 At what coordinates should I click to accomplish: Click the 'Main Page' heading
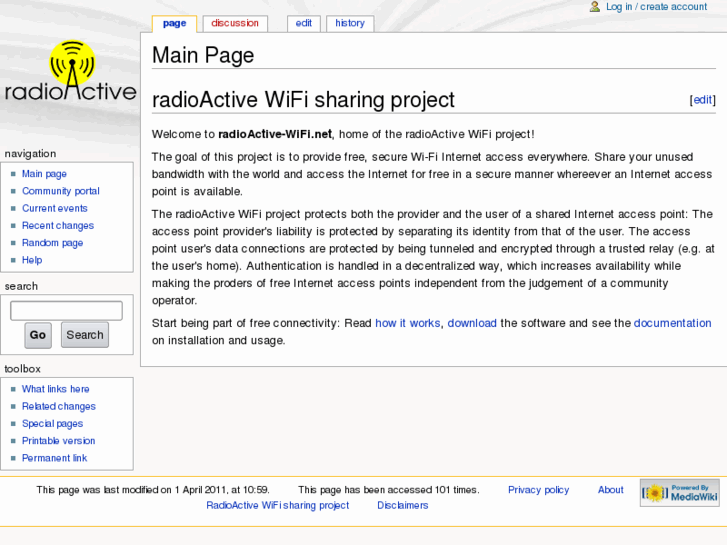(x=203, y=55)
